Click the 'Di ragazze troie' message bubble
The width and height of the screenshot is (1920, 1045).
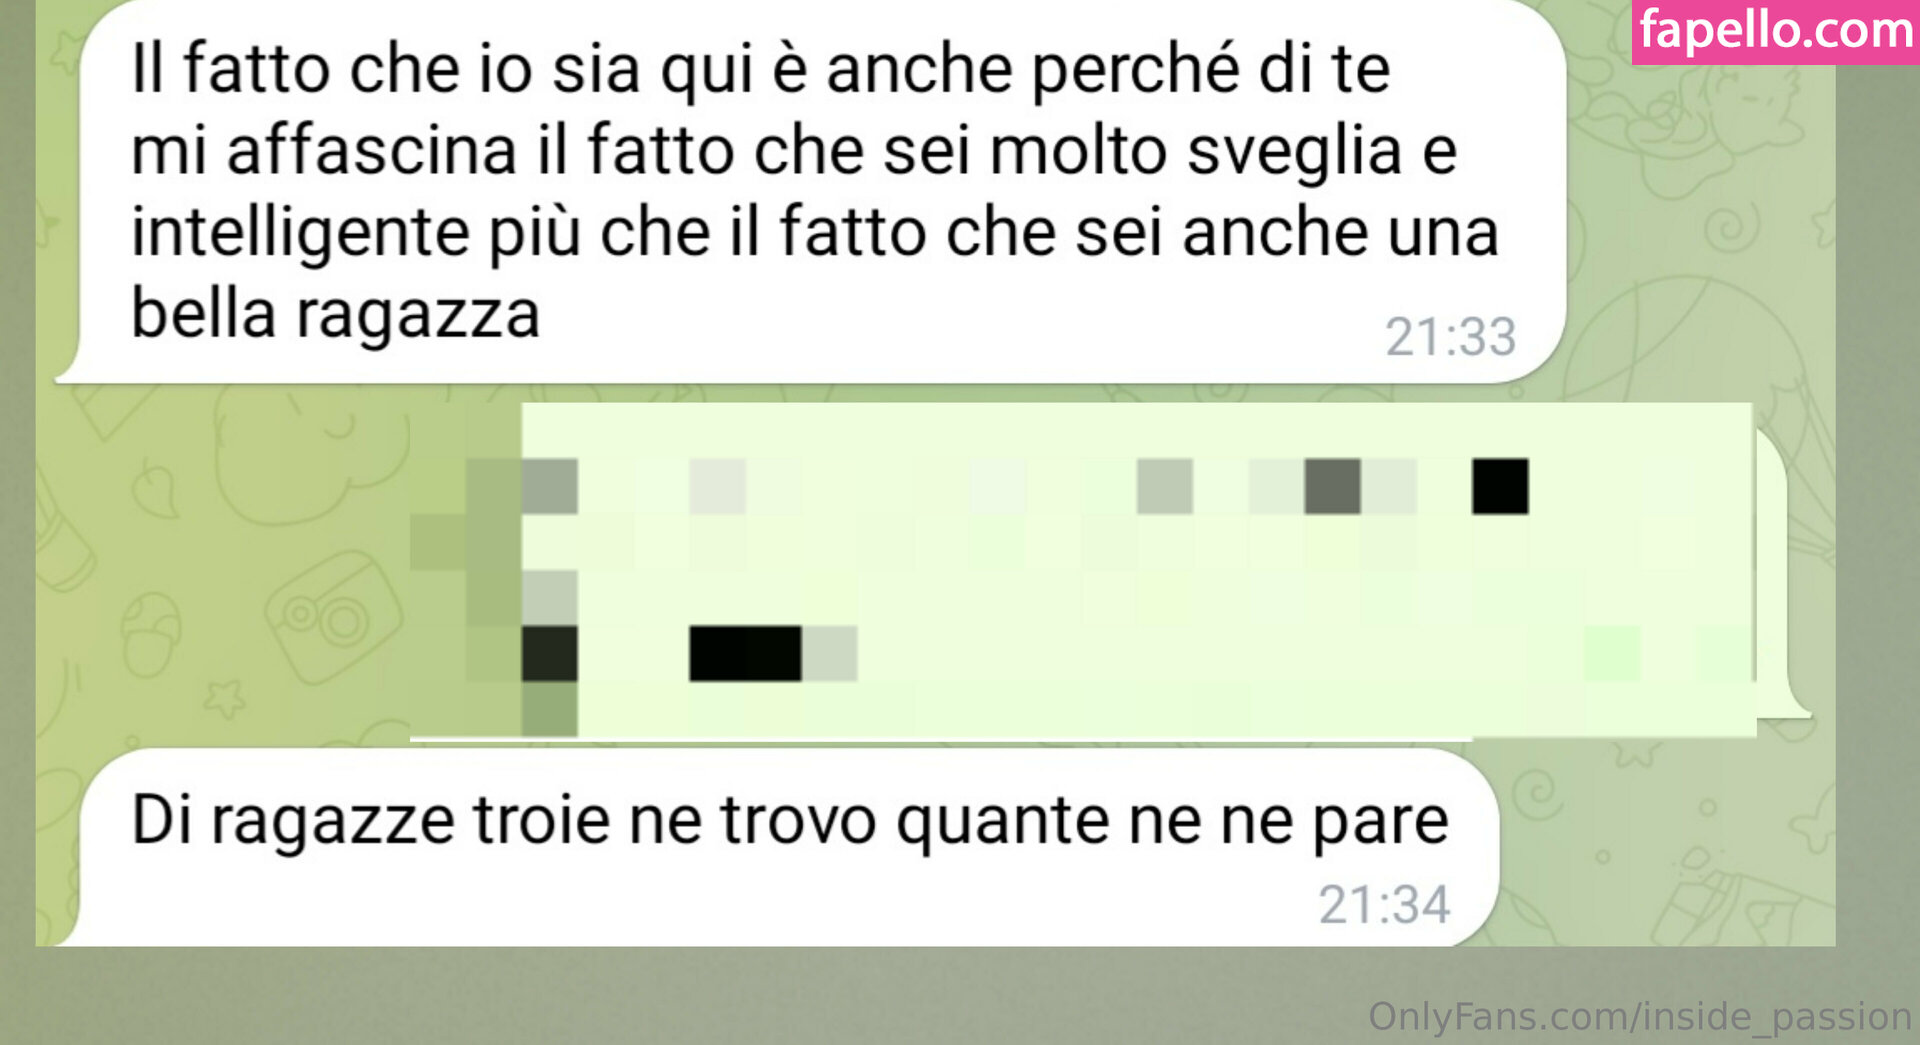pos(777,847)
